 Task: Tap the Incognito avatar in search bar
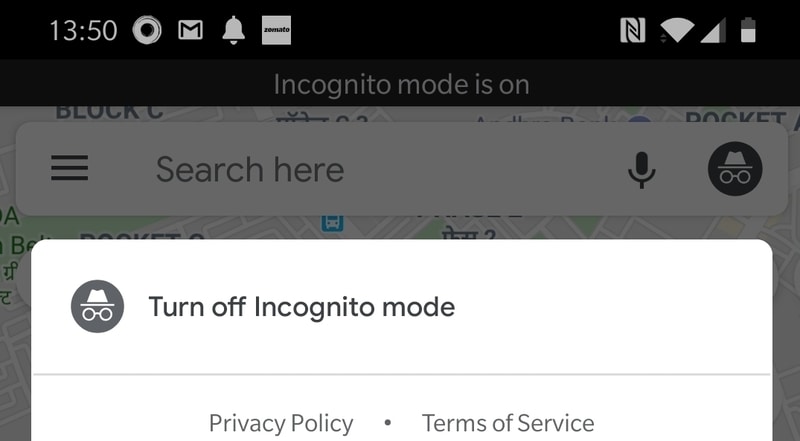[x=735, y=169]
